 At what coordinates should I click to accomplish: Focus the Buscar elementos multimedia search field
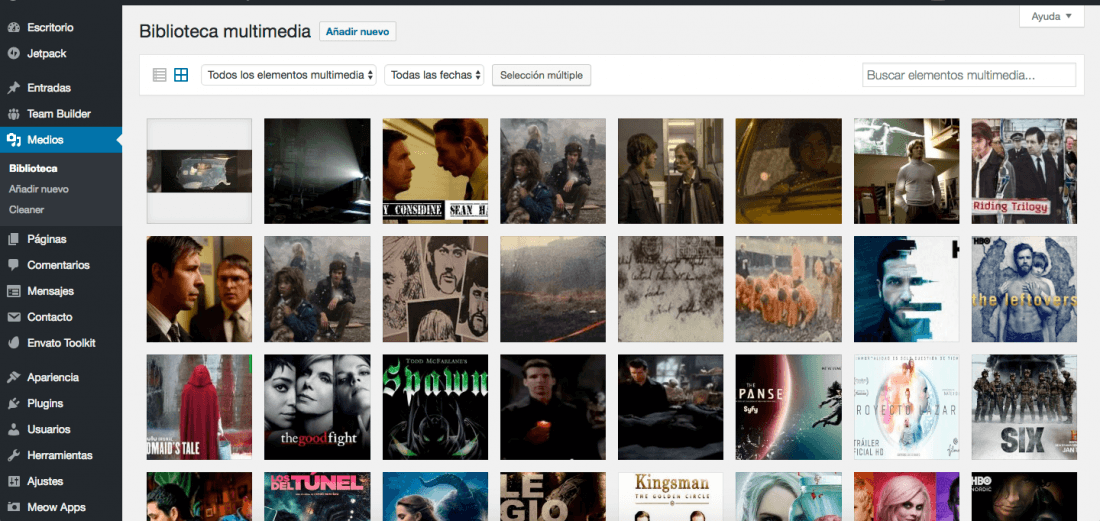point(969,75)
